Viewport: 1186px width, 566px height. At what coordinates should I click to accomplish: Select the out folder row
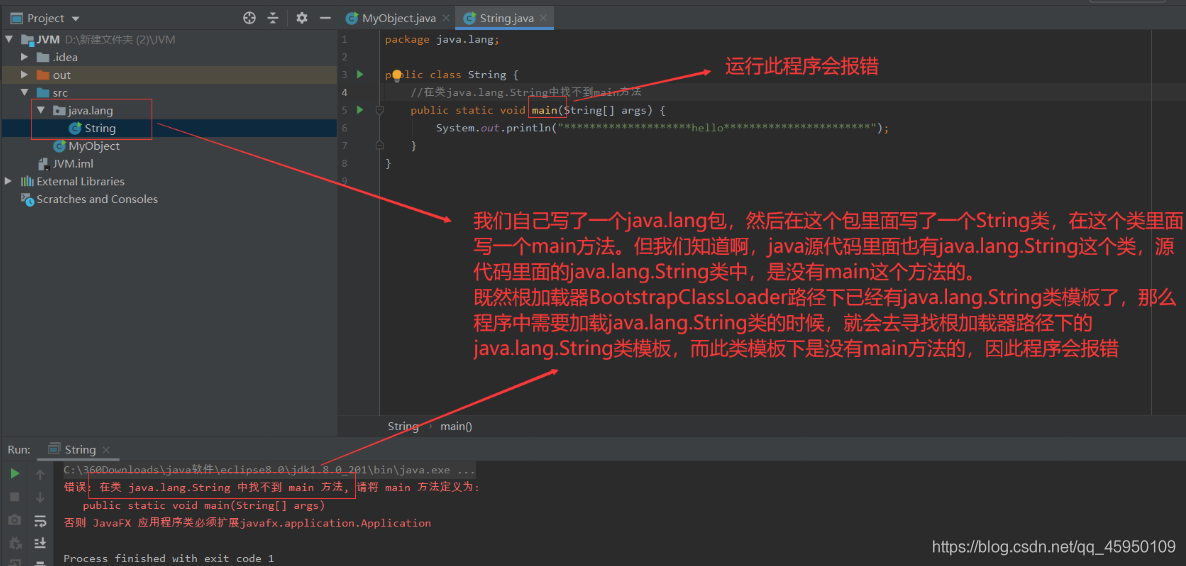coord(169,75)
